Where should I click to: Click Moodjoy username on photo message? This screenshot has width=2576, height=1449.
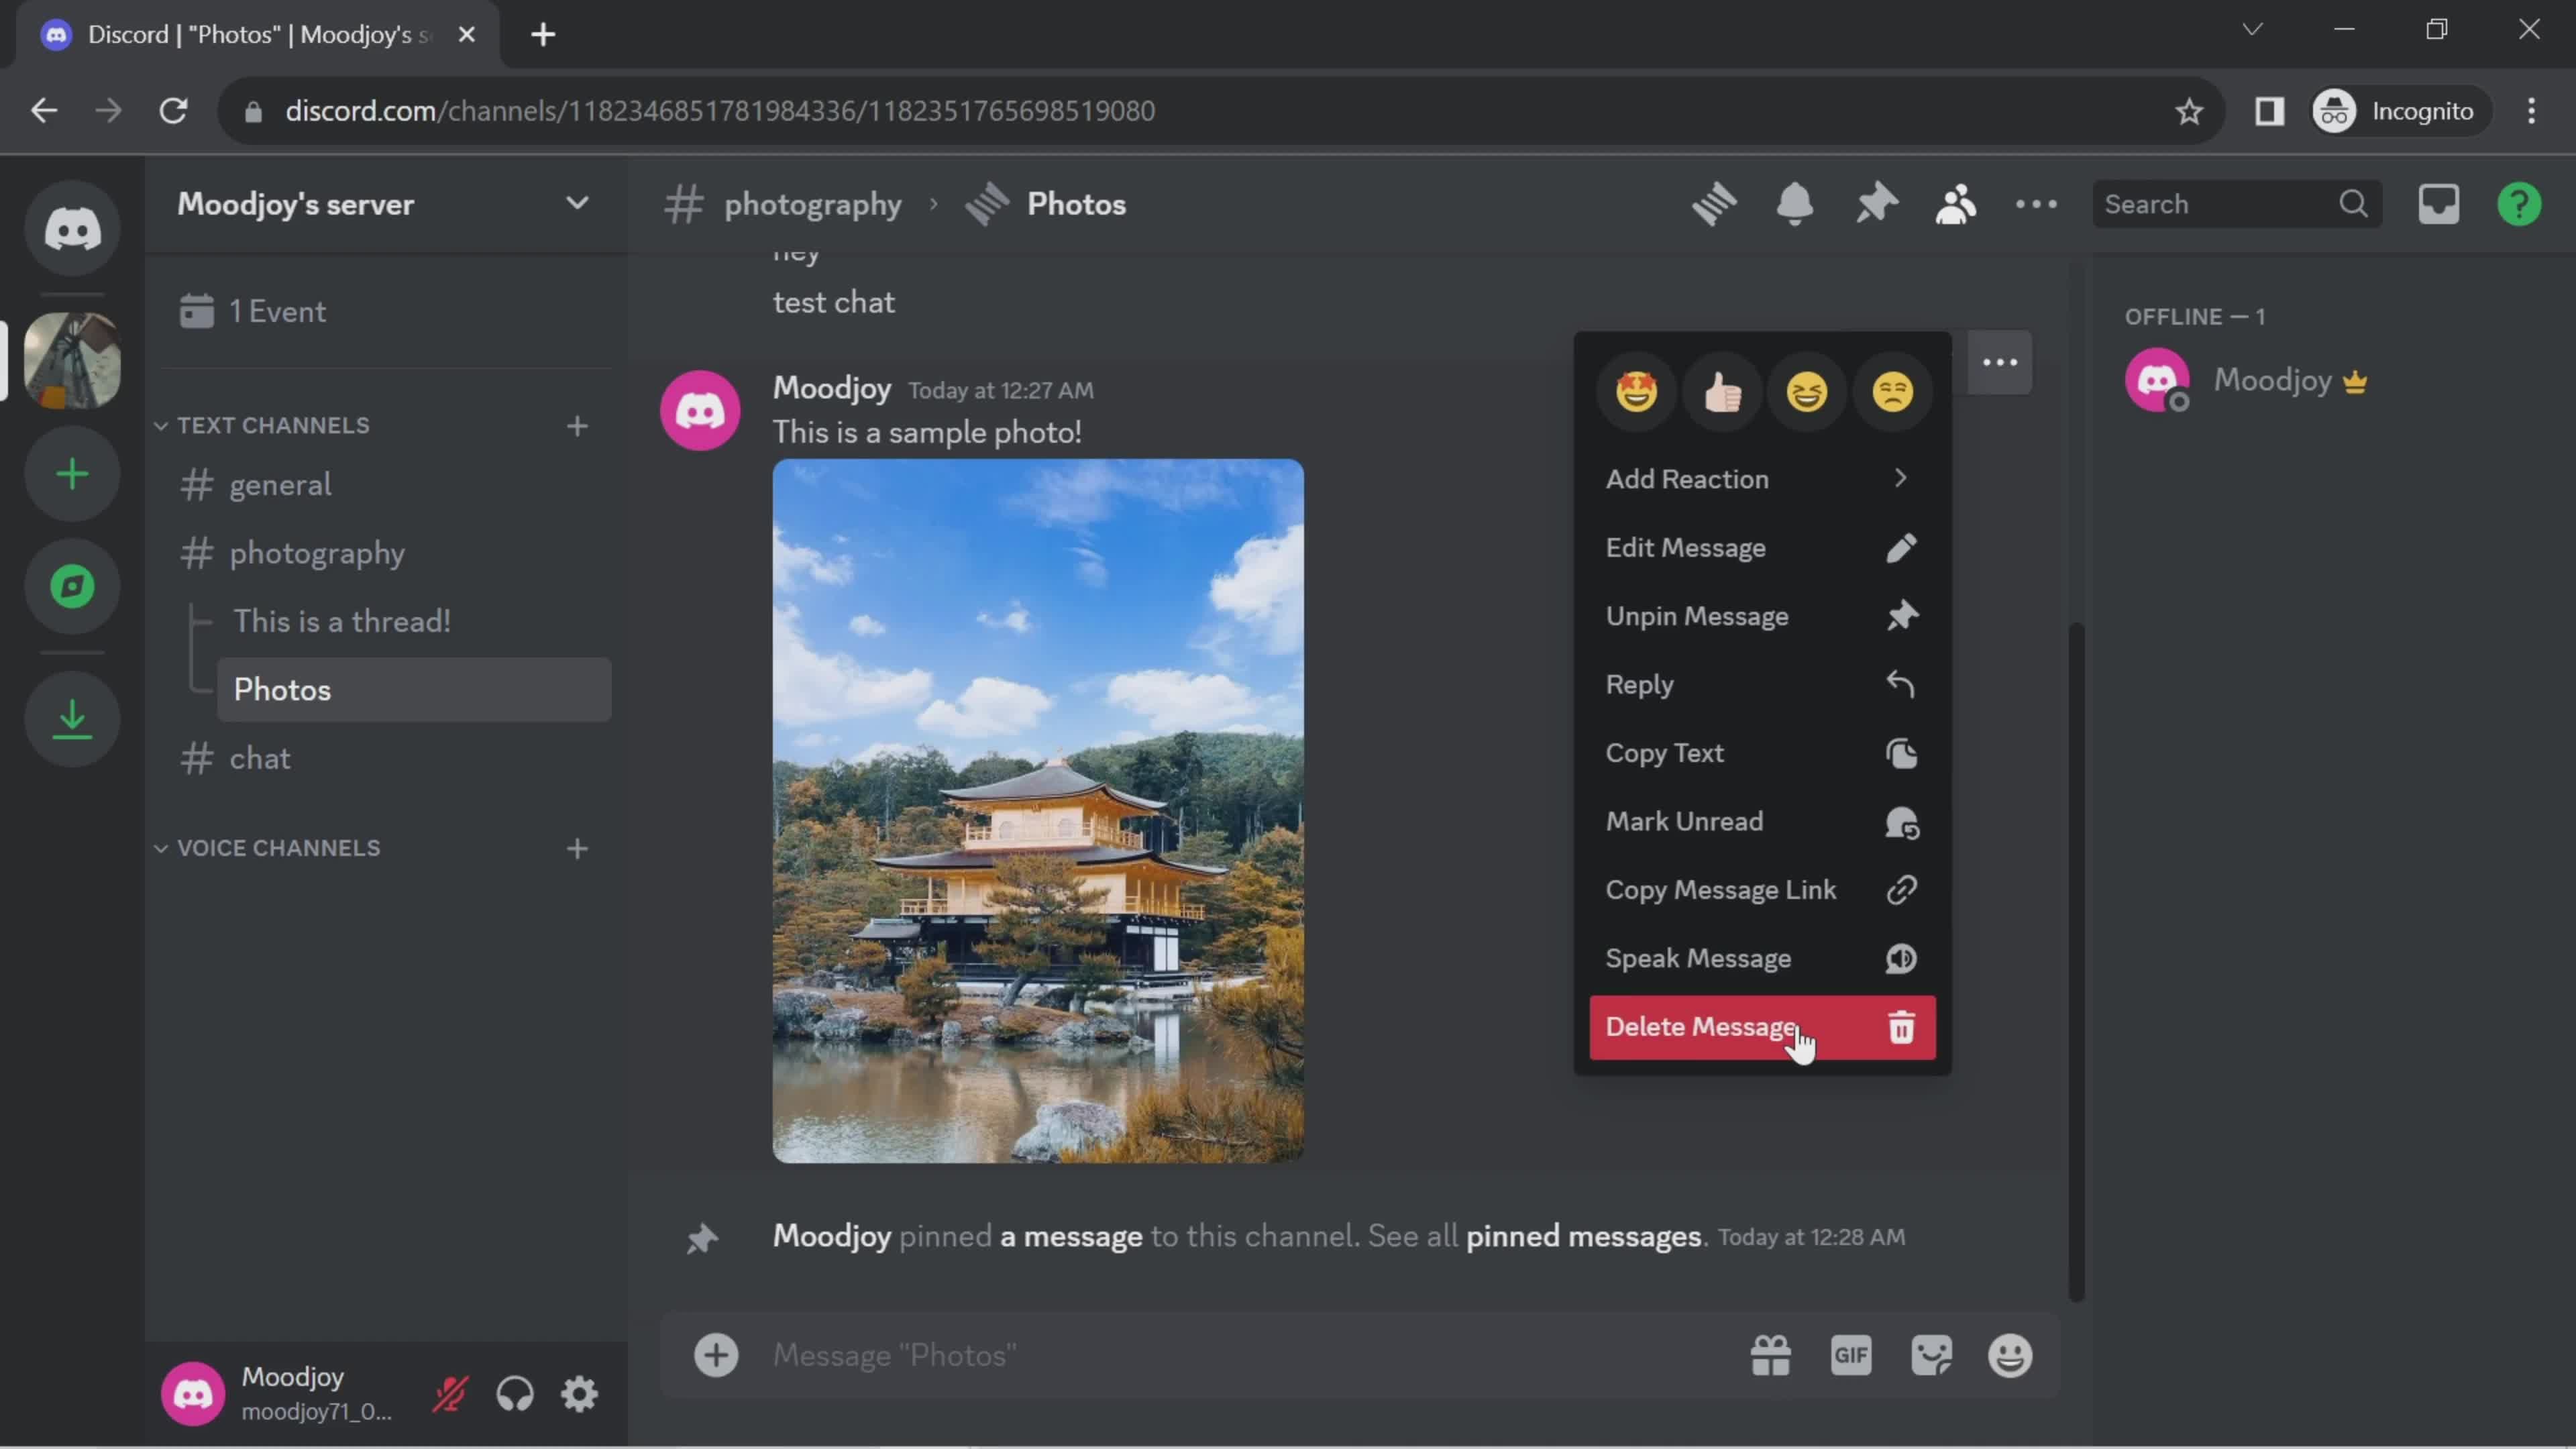click(x=831, y=388)
